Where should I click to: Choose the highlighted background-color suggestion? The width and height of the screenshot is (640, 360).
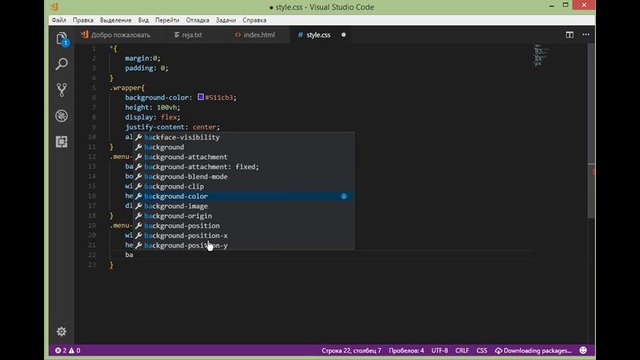pos(244,196)
